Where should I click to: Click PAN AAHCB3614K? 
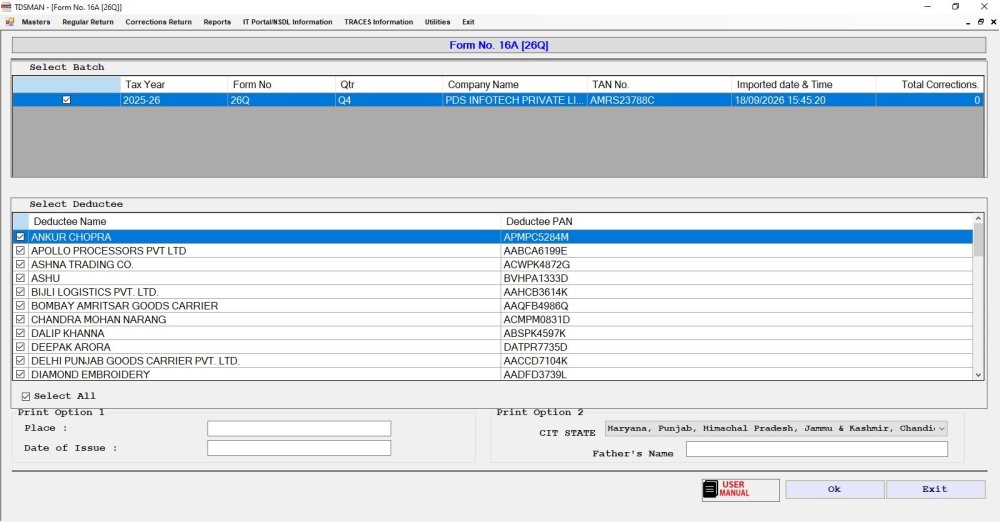535,292
